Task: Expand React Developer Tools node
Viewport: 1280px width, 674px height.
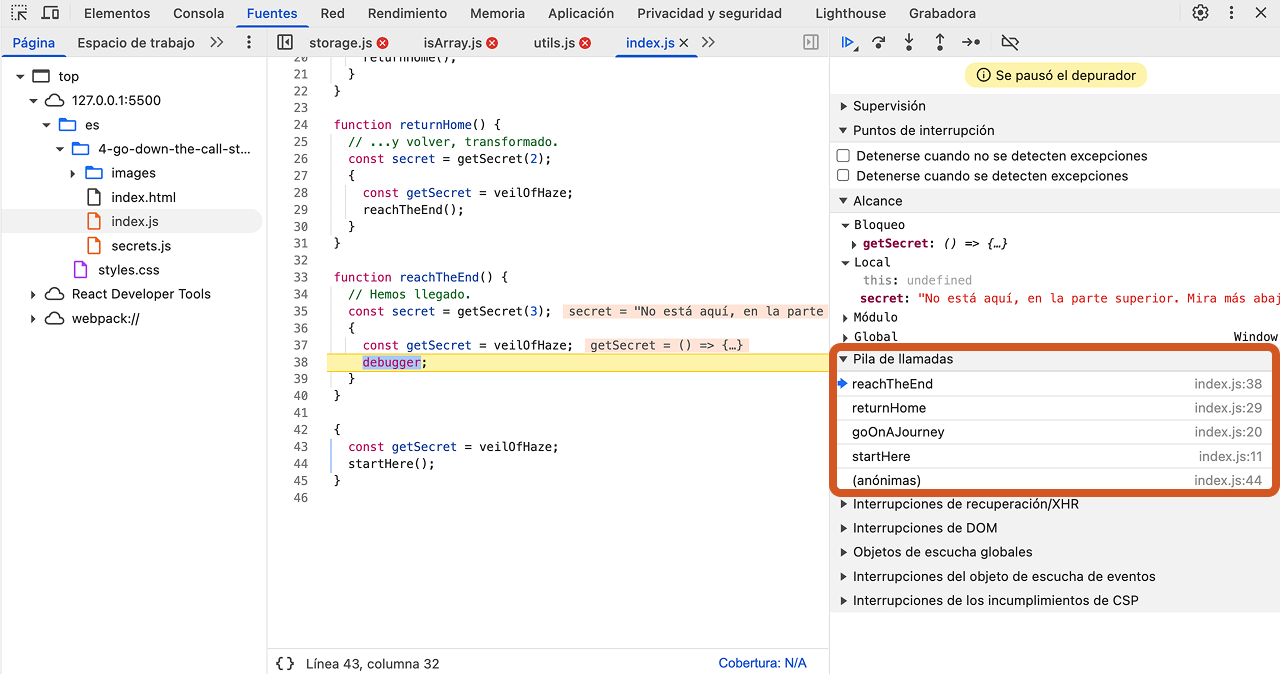Action: coord(33,295)
